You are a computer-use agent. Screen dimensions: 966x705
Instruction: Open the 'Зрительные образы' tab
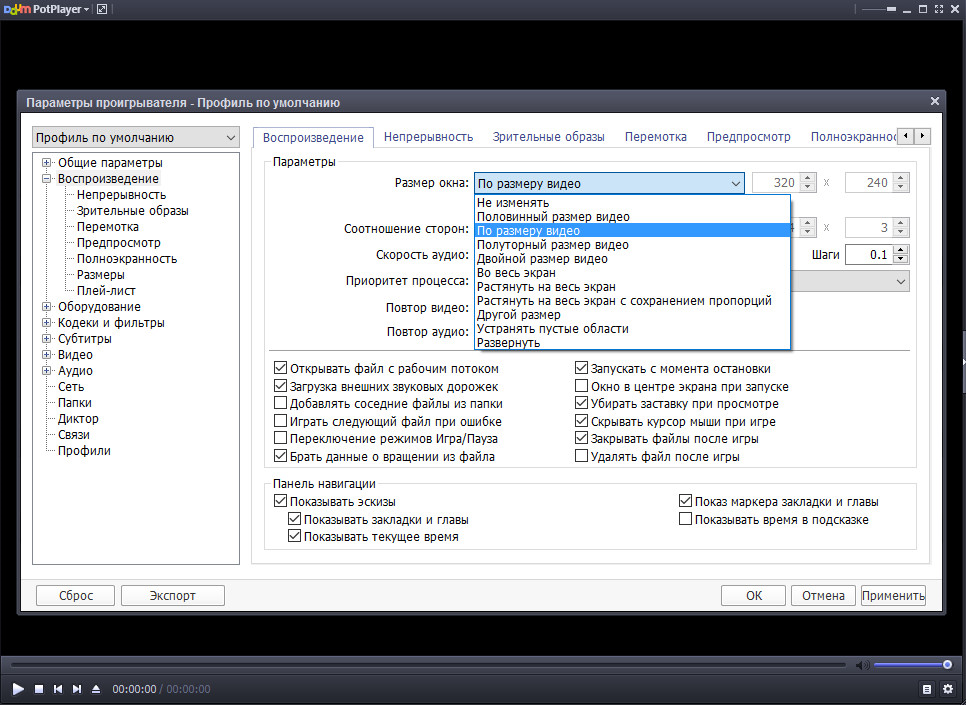coord(548,137)
